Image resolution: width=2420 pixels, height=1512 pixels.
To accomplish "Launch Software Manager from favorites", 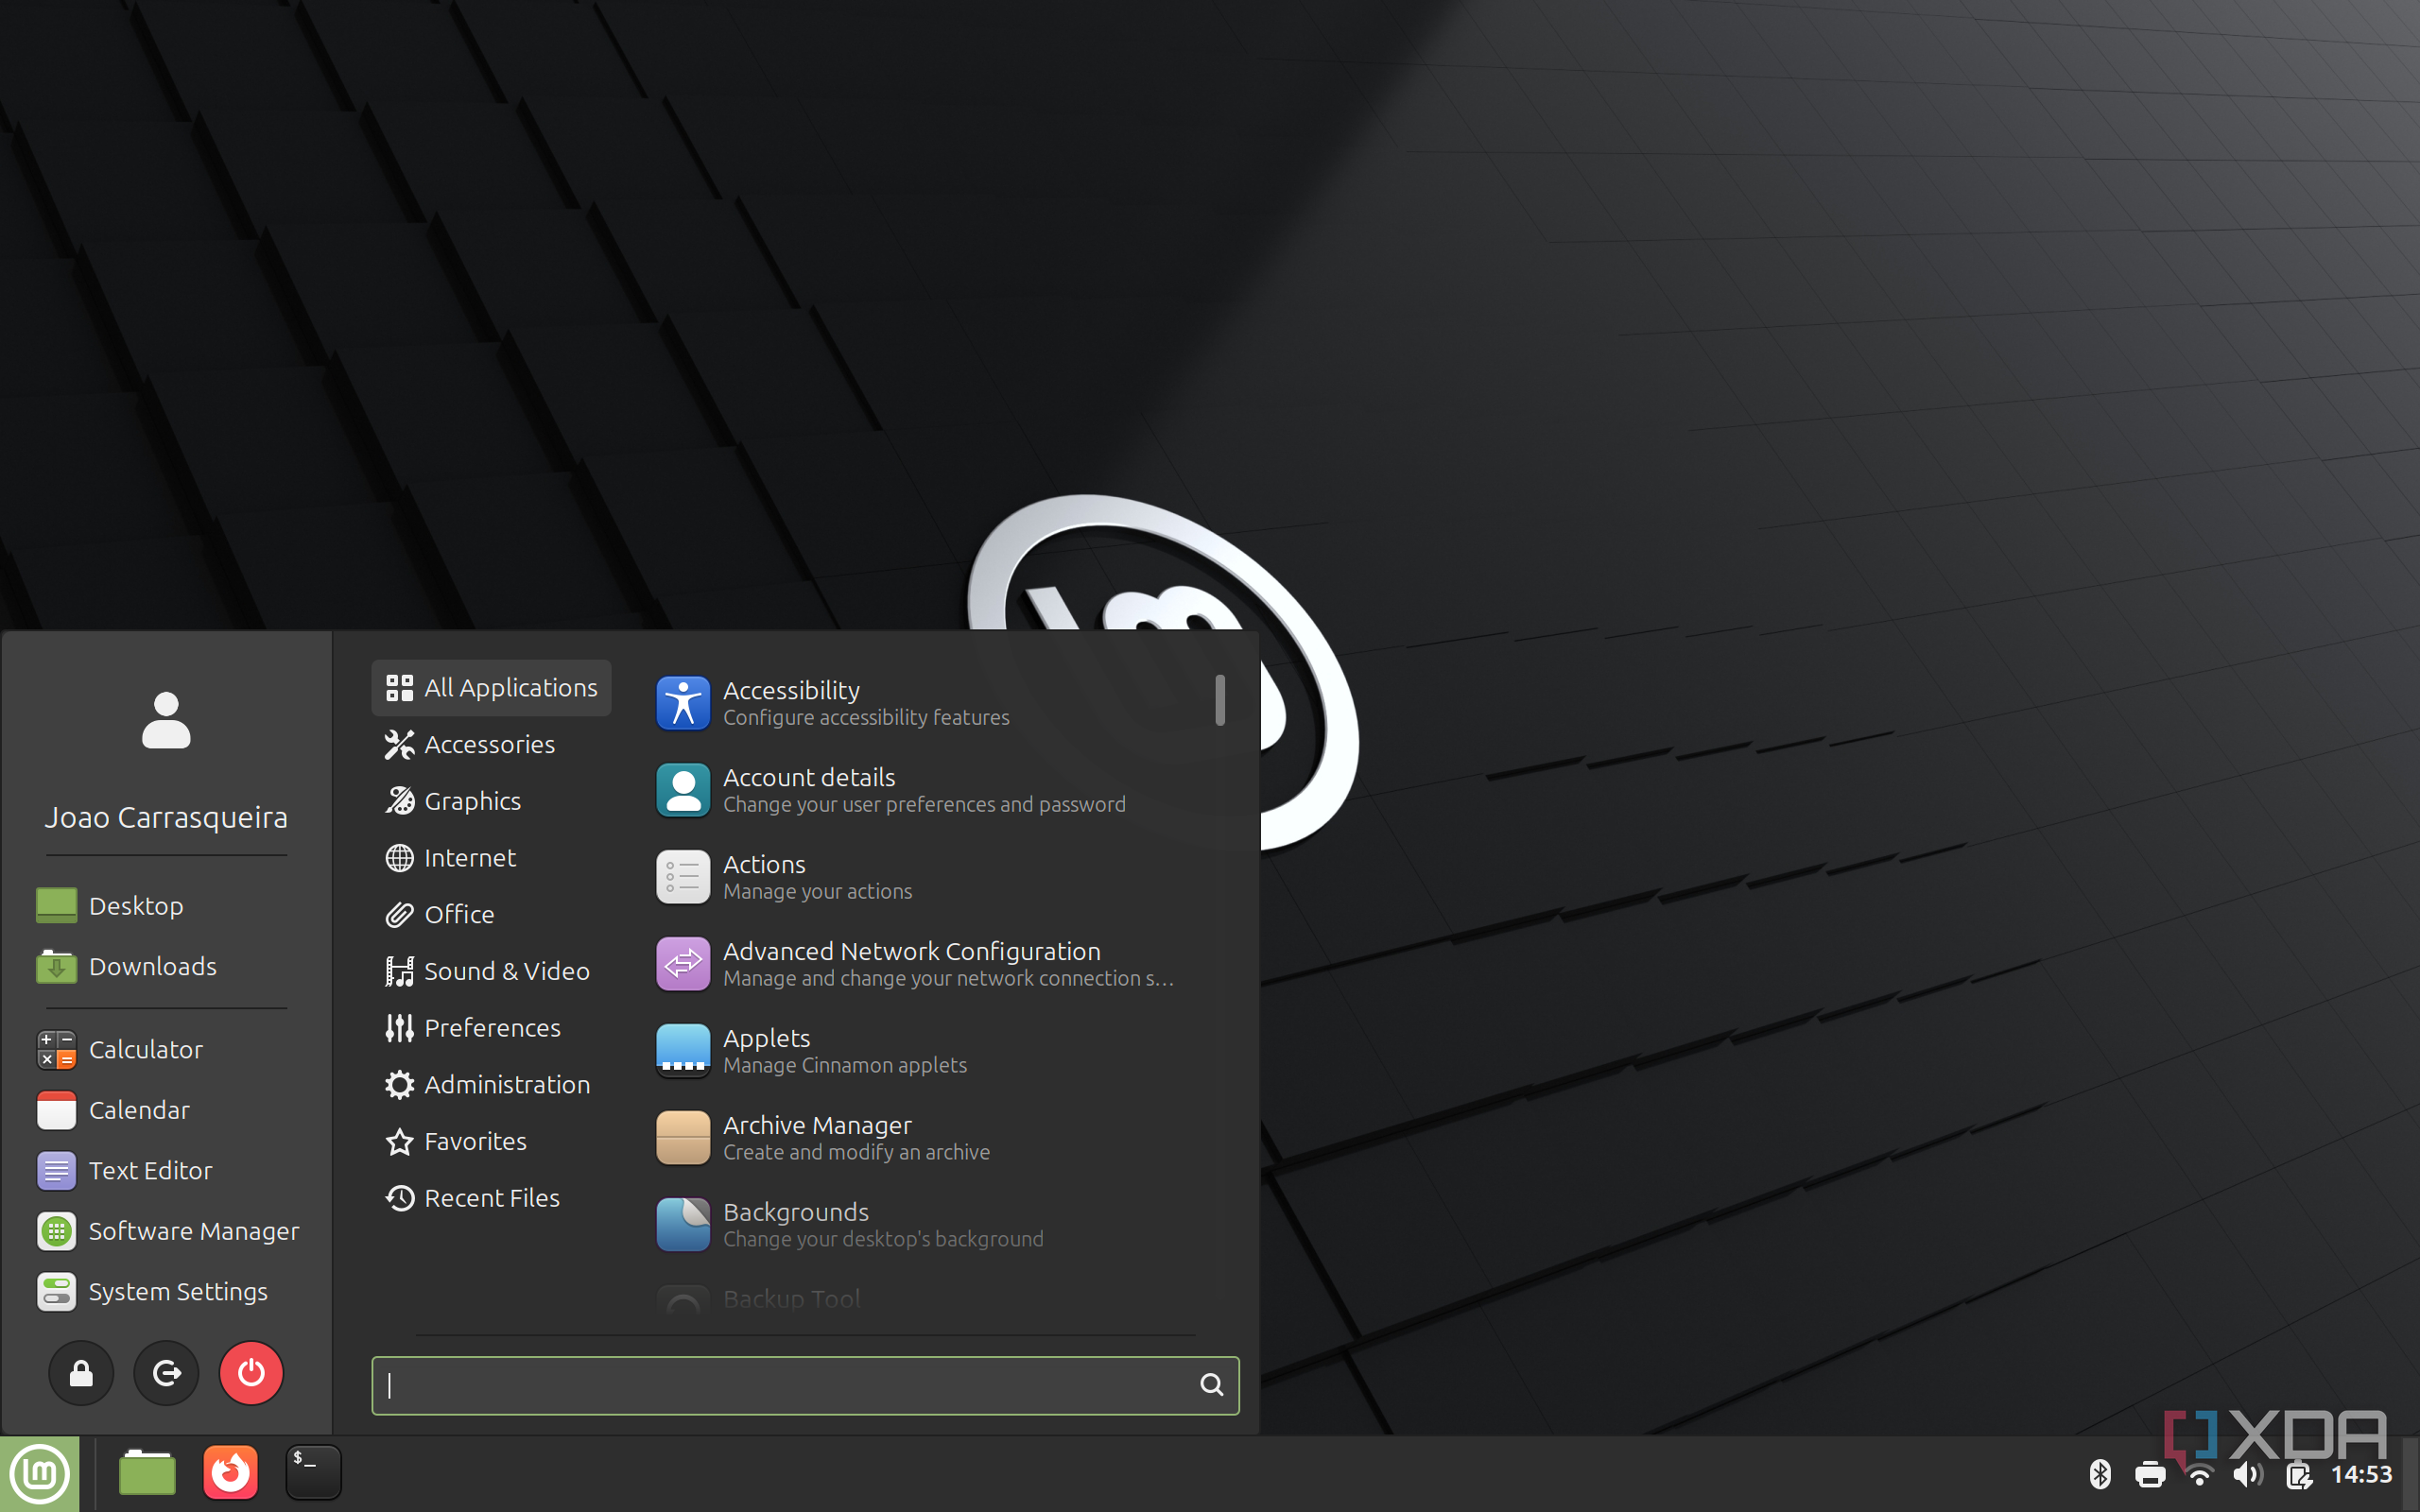I will point(167,1231).
